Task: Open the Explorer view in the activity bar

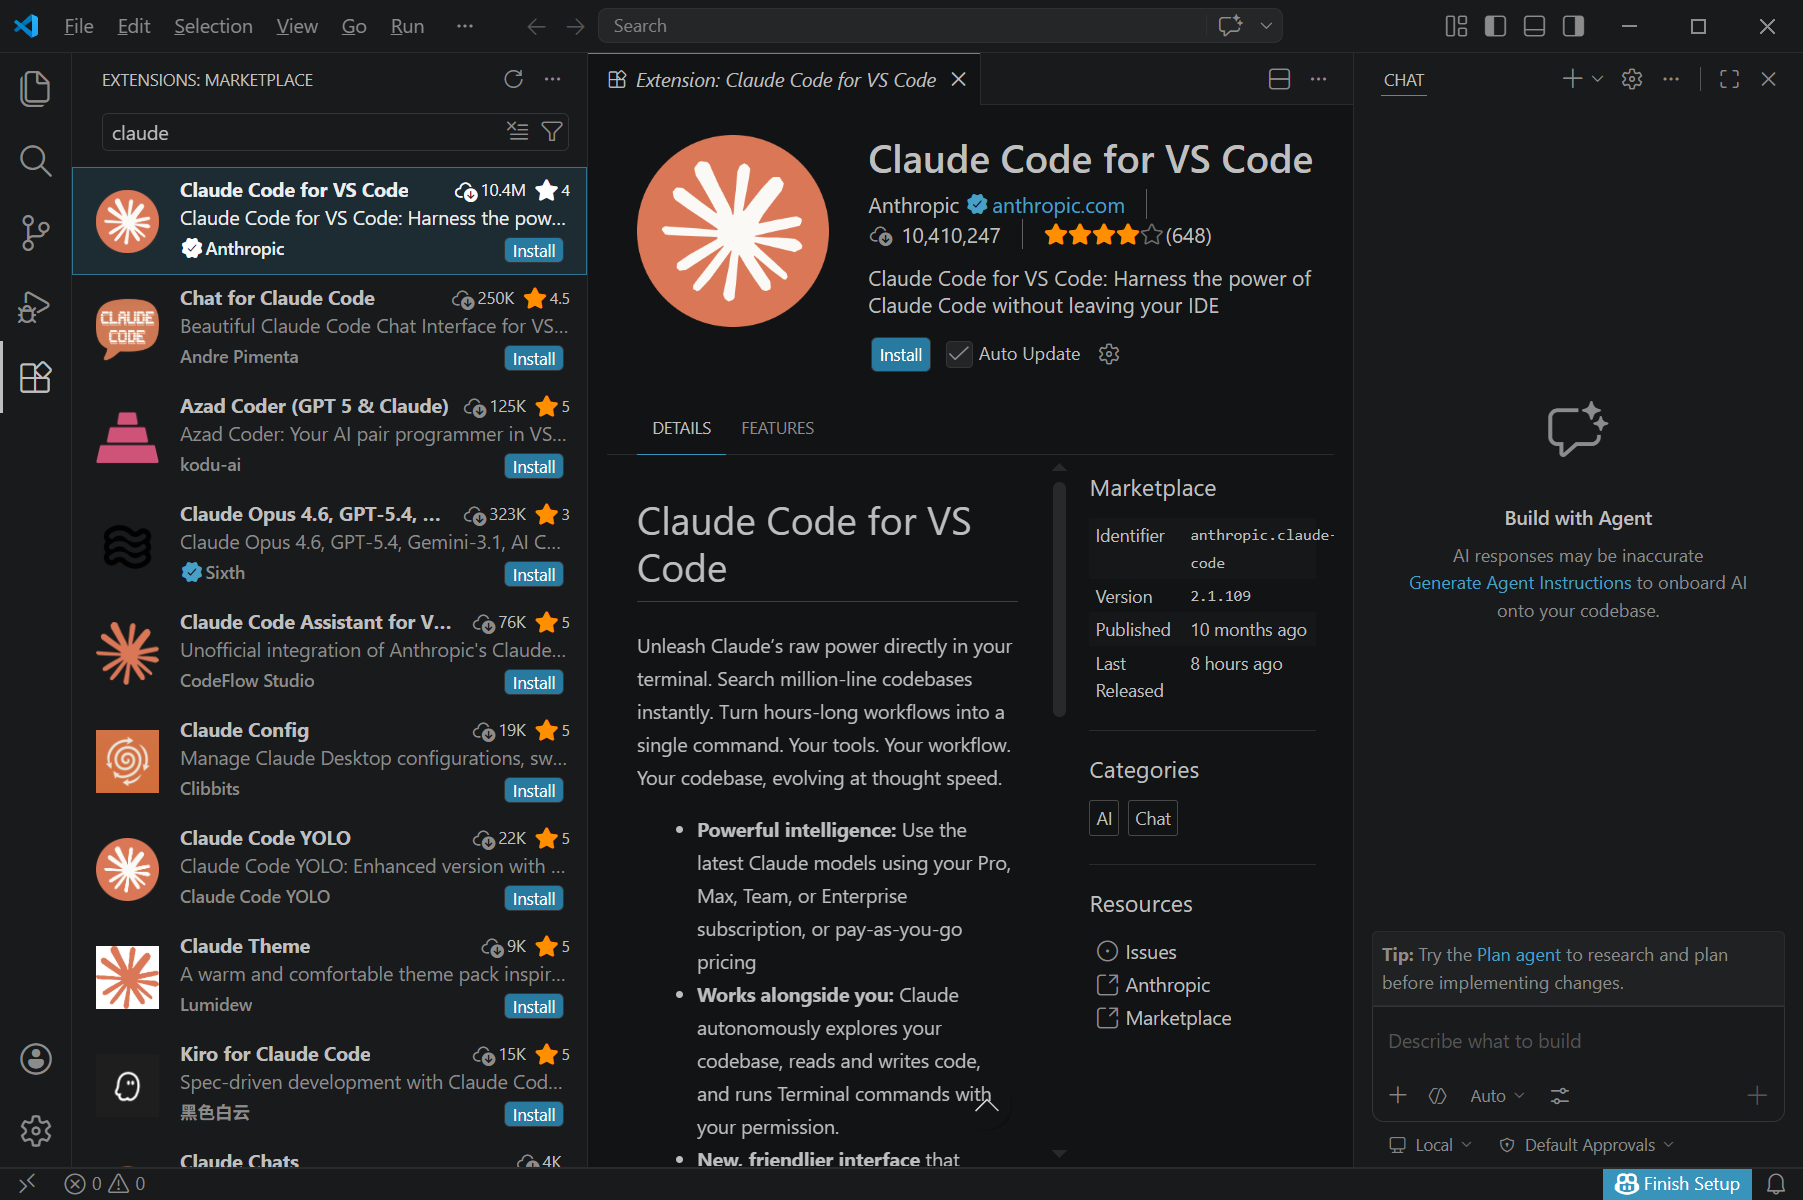Action: coord(35,88)
